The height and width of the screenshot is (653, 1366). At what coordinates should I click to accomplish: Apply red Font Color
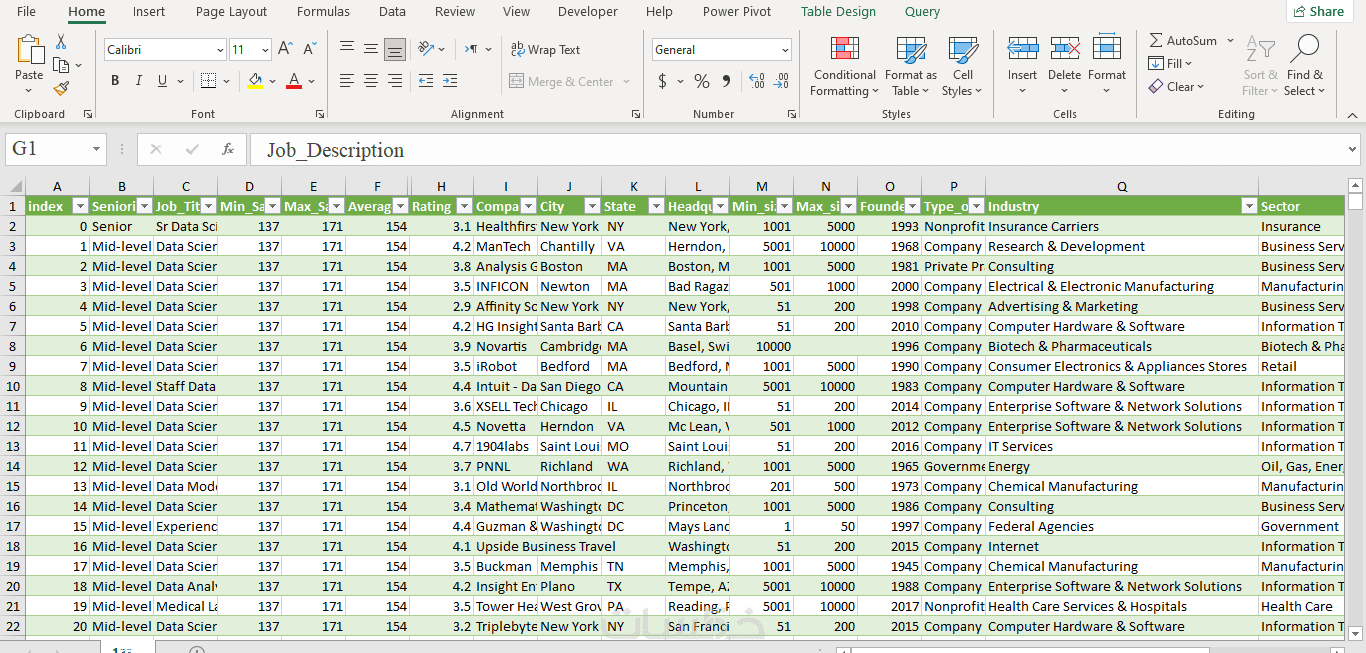(294, 81)
